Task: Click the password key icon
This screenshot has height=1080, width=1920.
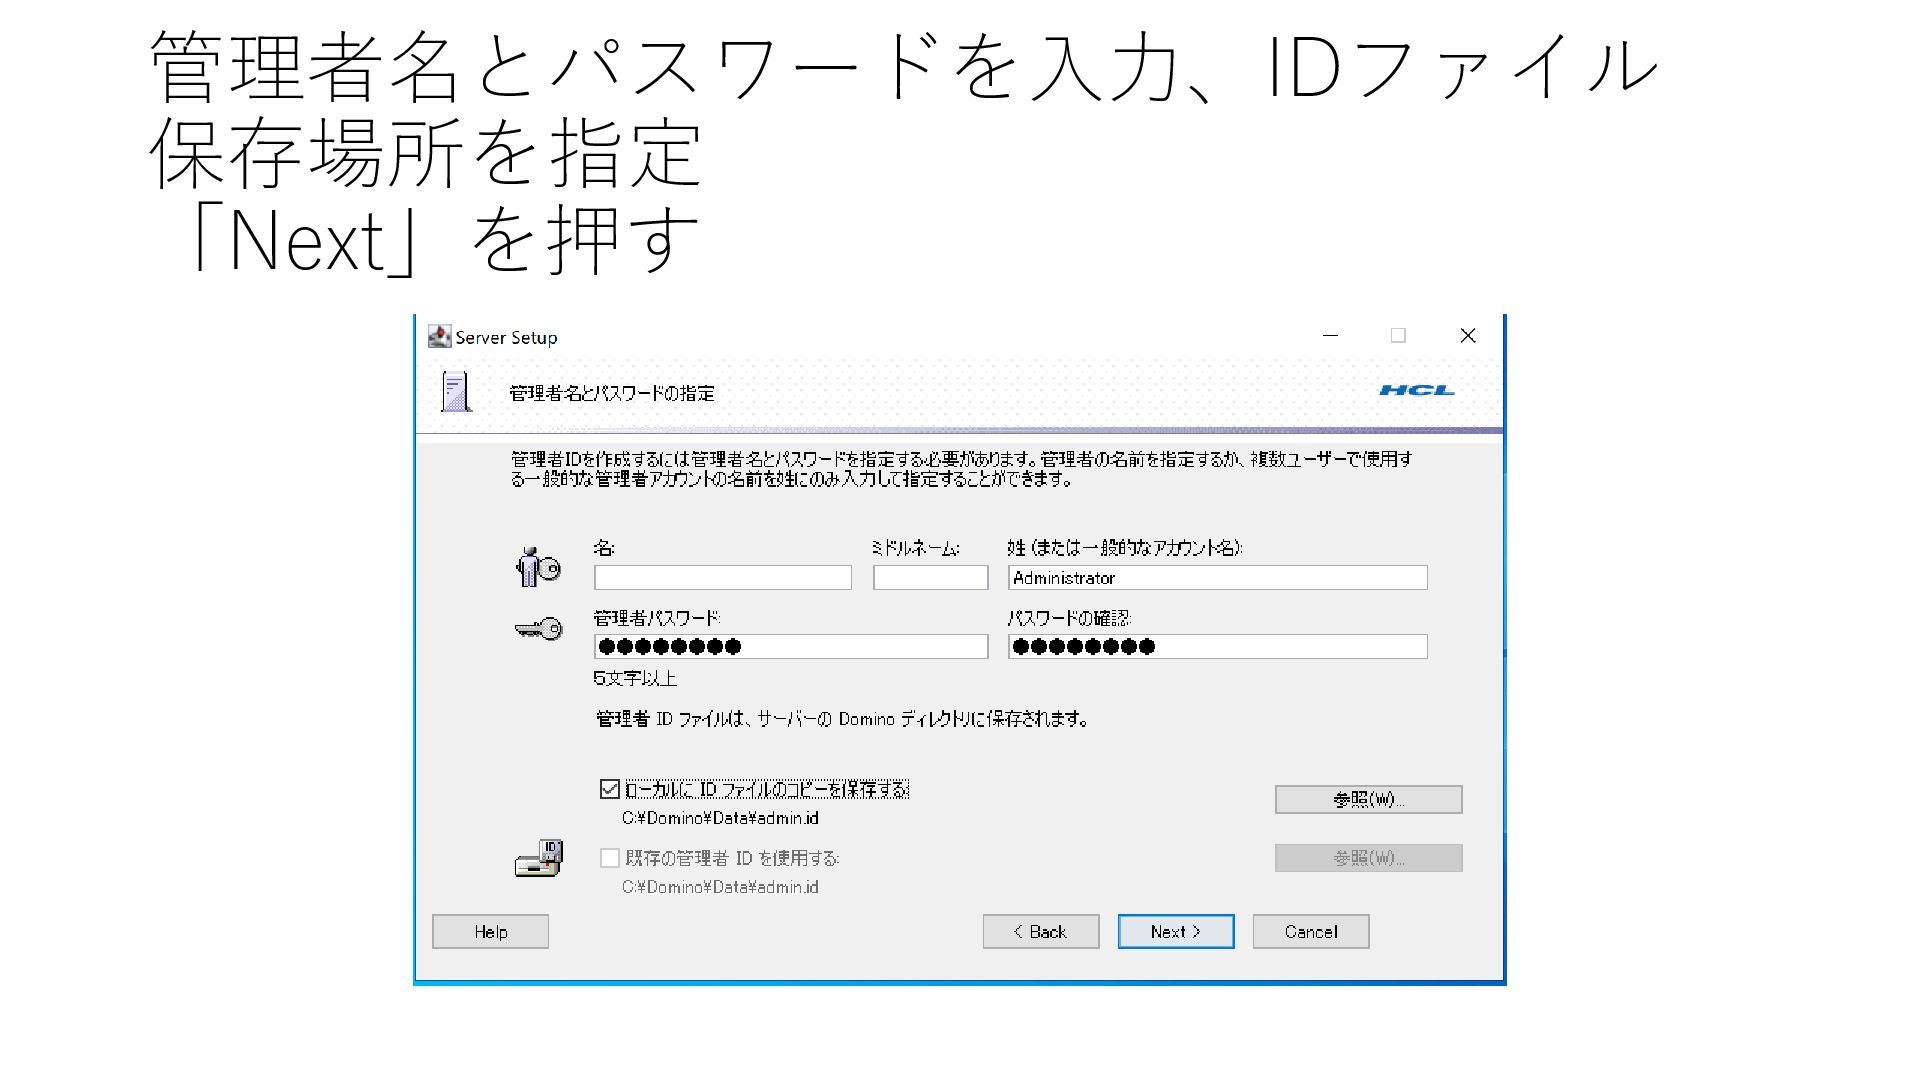Action: (538, 629)
